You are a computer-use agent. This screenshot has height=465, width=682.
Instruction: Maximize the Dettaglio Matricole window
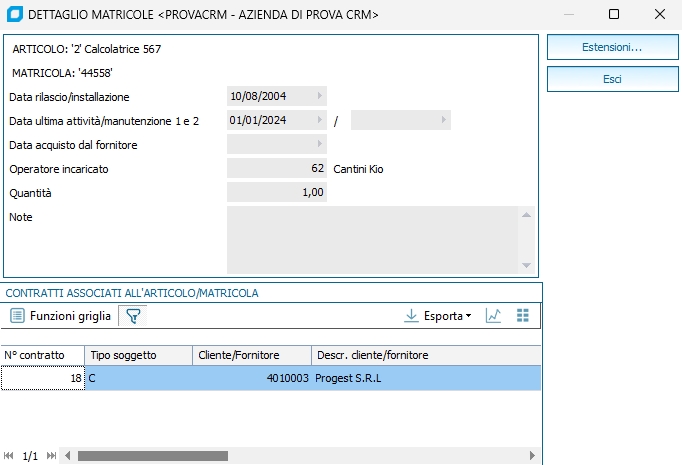pyautogui.click(x=614, y=14)
